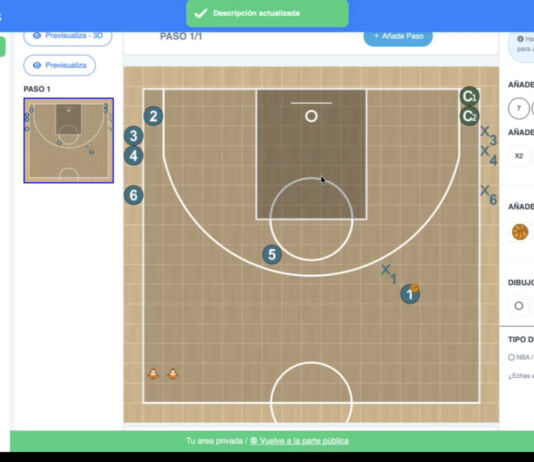Viewport: 534px width, 462px height.
Task: Click the Previsualiza button
Action: click(x=60, y=65)
